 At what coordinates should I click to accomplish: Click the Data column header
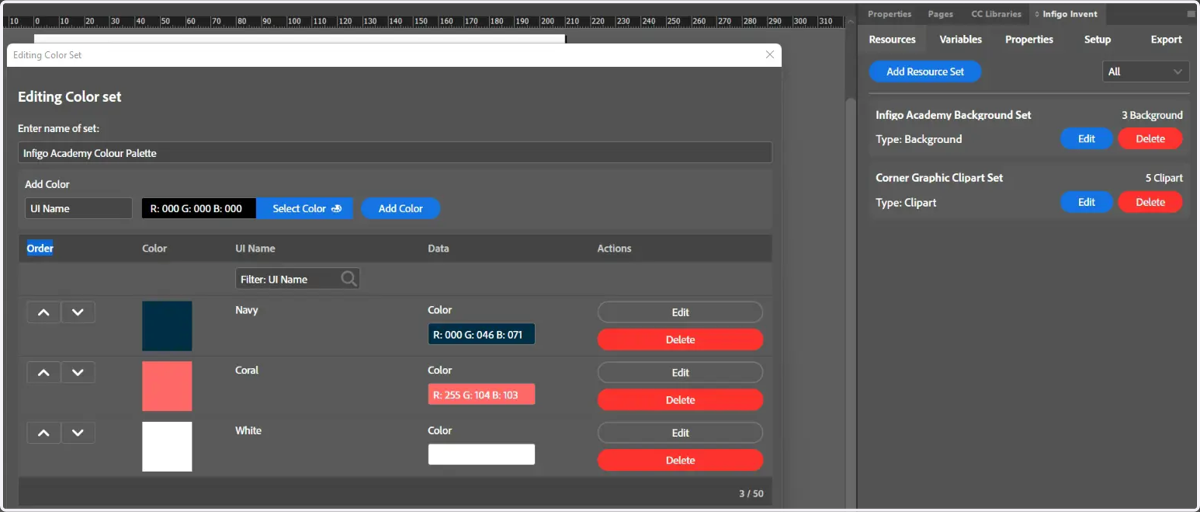pyautogui.click(x=439, y=248)
